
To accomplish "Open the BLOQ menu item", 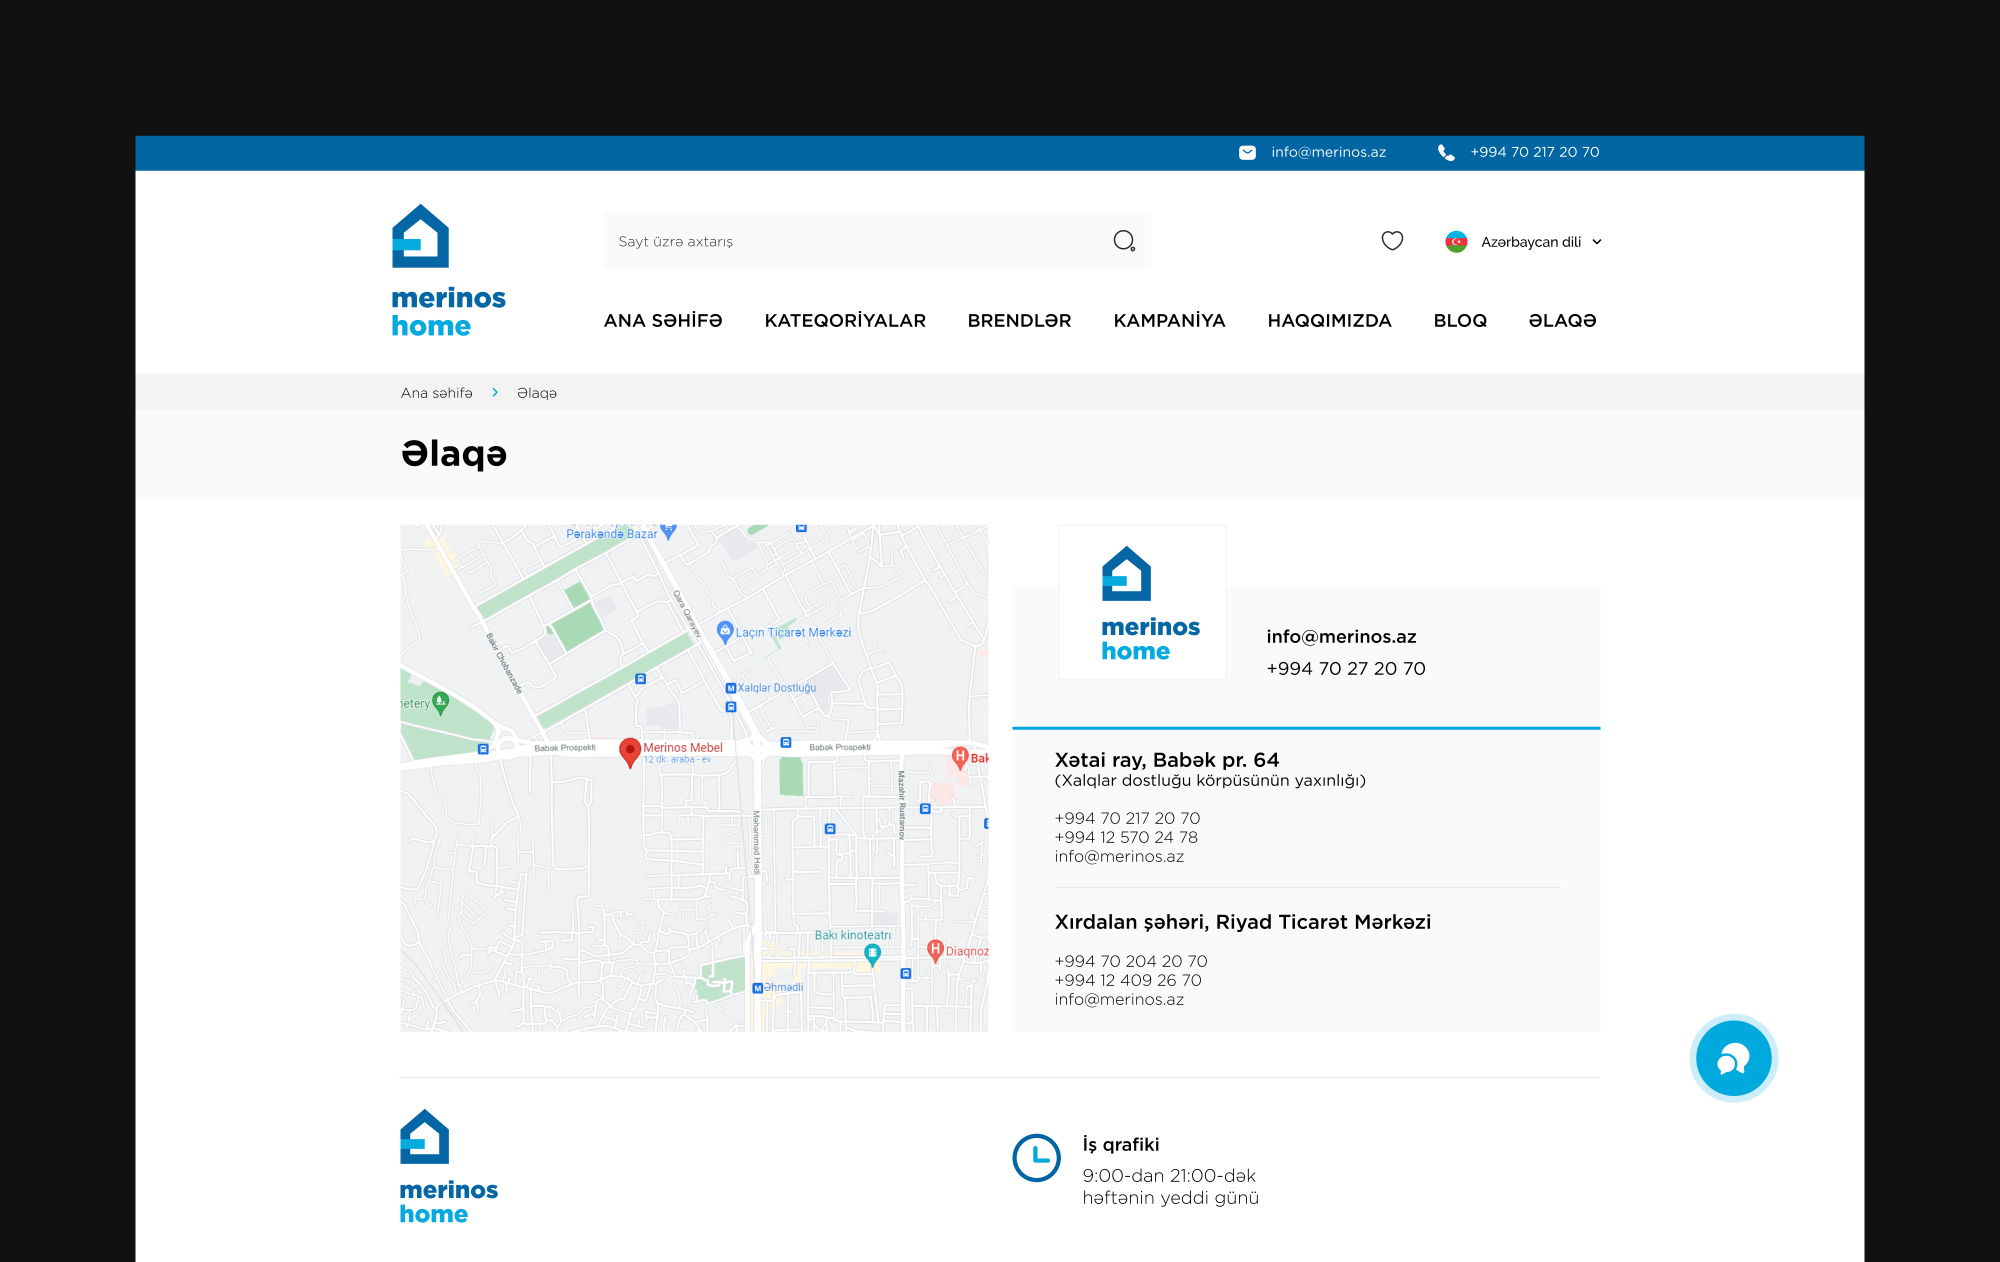I will pos(1460,321).
